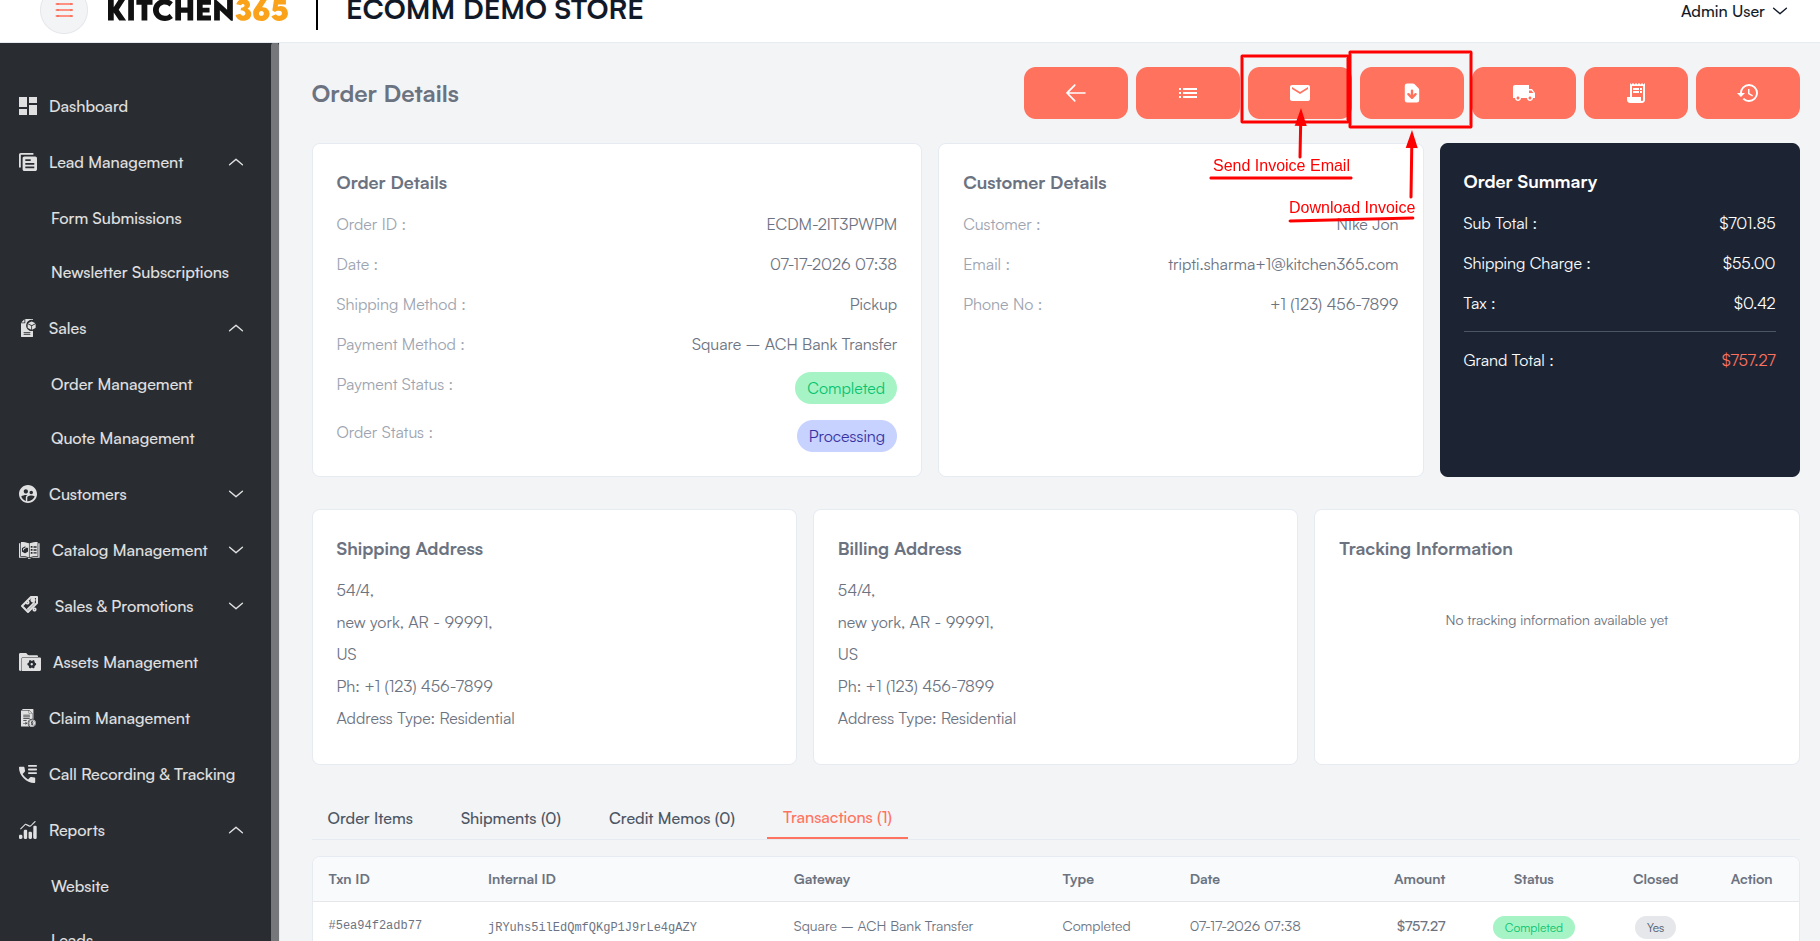
Task: Click the Reports chart icon
Action: coord(28,830)
